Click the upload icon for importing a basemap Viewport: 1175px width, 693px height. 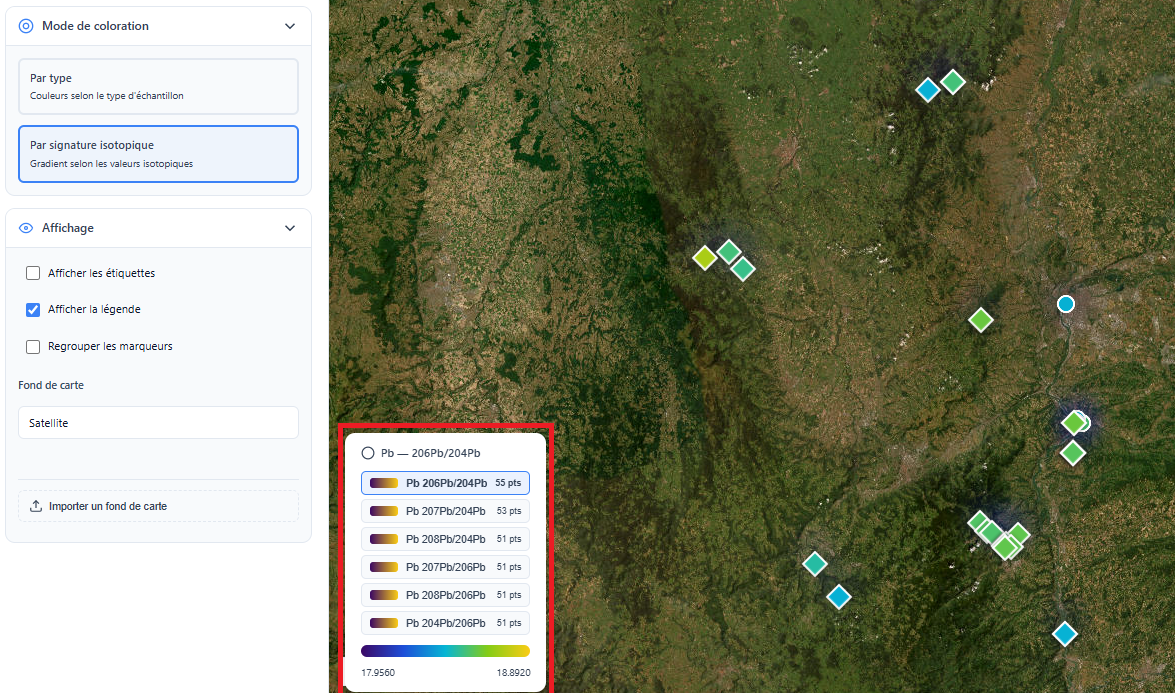pyautogui.click(x=37, y=506)
